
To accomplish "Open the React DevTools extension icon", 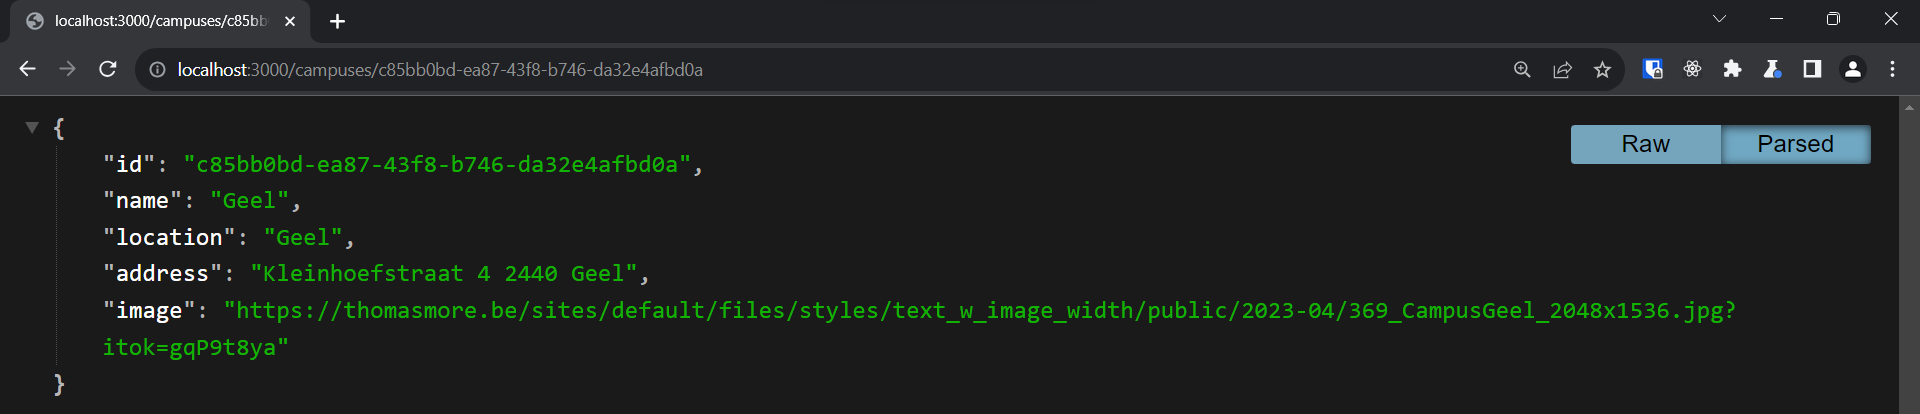I will [x=1692, y=69].
